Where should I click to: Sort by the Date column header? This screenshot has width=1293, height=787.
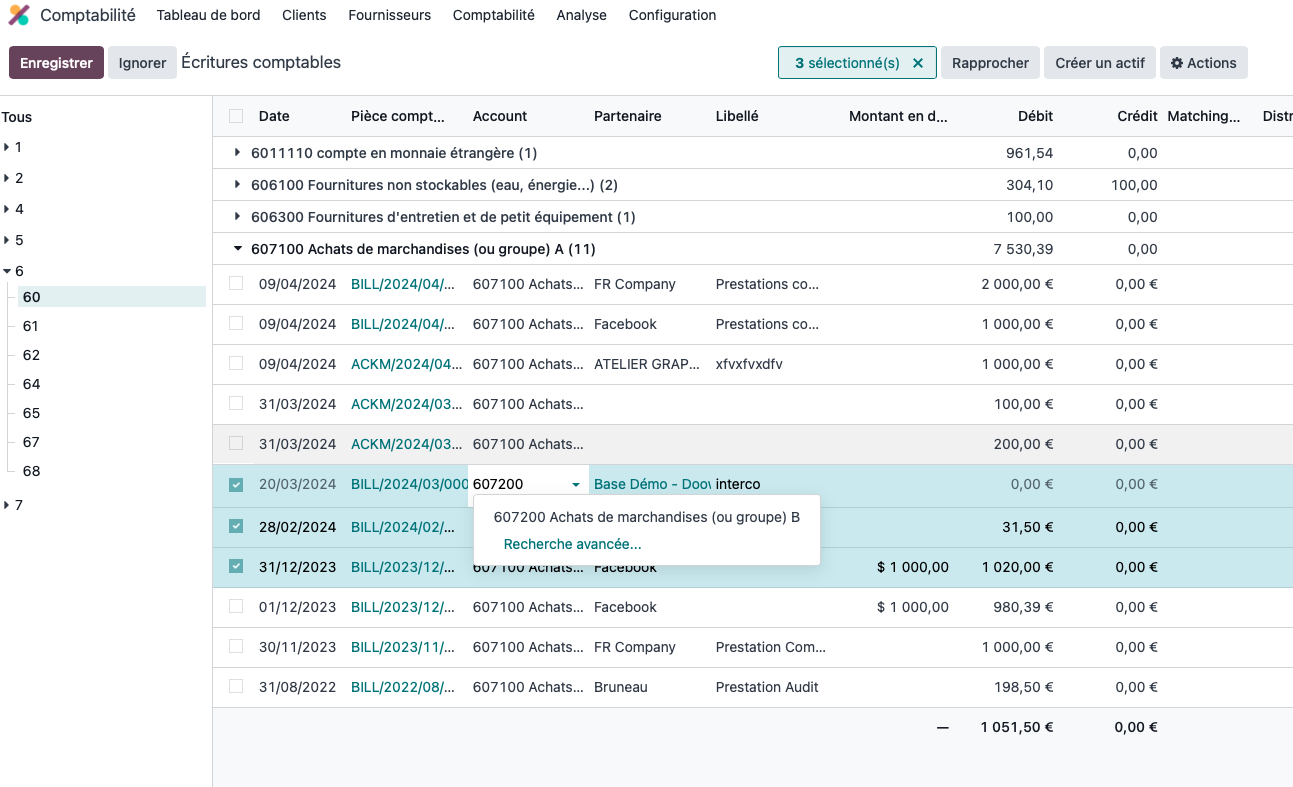274,116
